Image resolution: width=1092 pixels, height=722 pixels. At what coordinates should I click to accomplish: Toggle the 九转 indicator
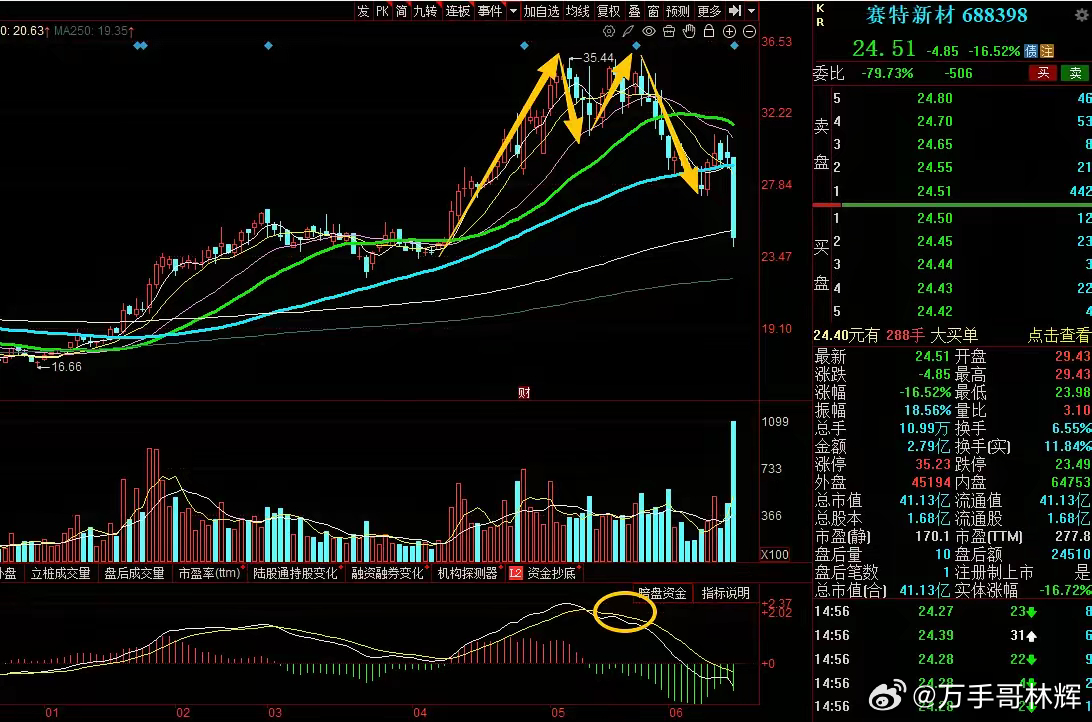pos(425,11)
